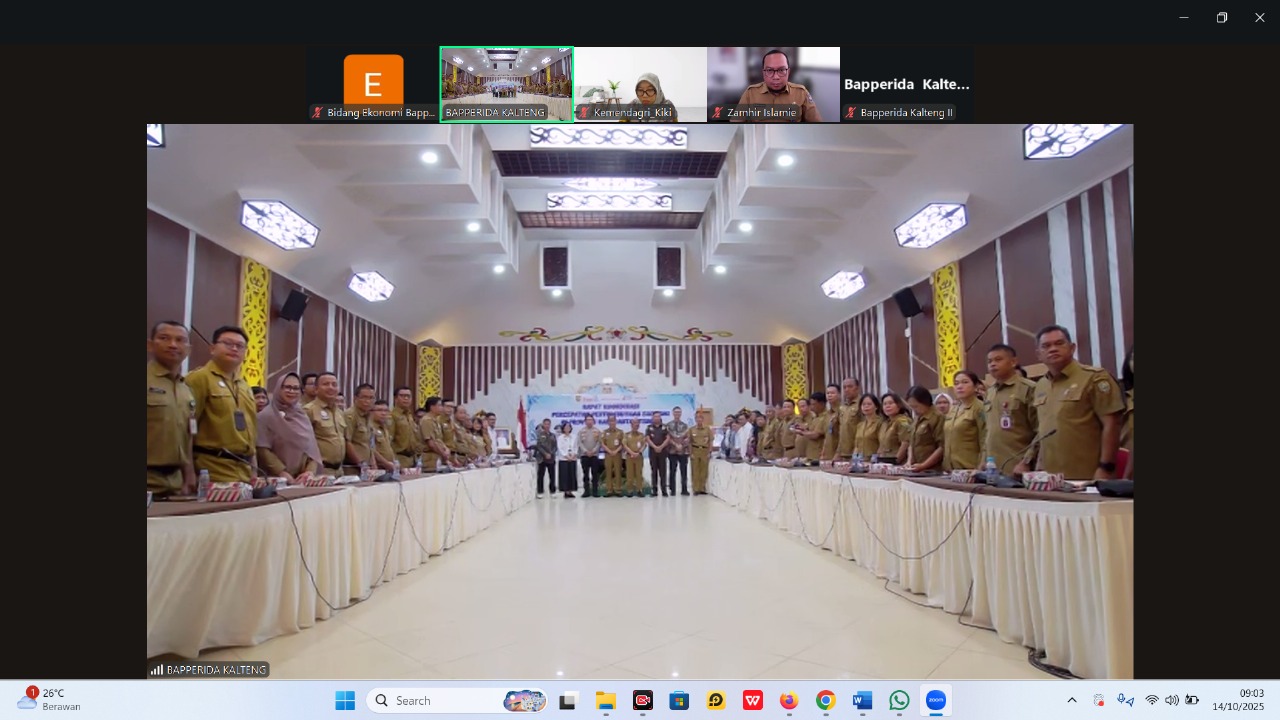
Task: Open Google Chrome from the taskbar
Action: click(825, 701)
